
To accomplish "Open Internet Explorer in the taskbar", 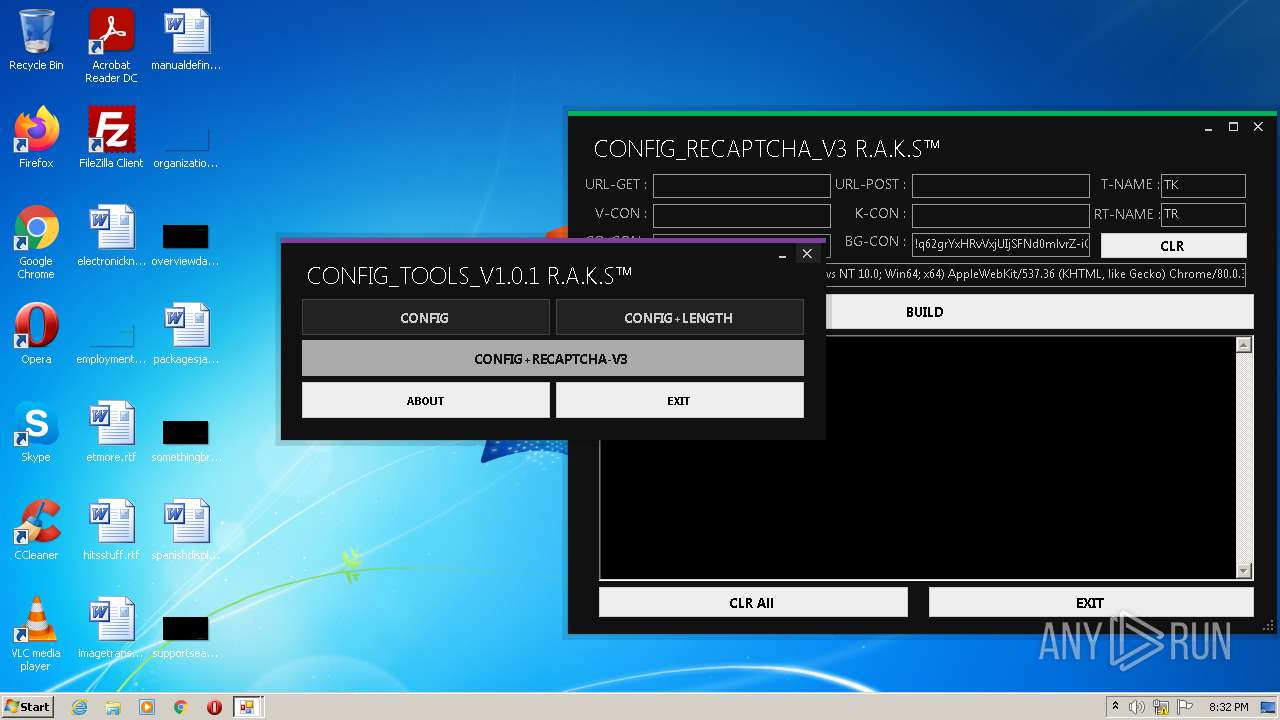I will click(80, 707).
